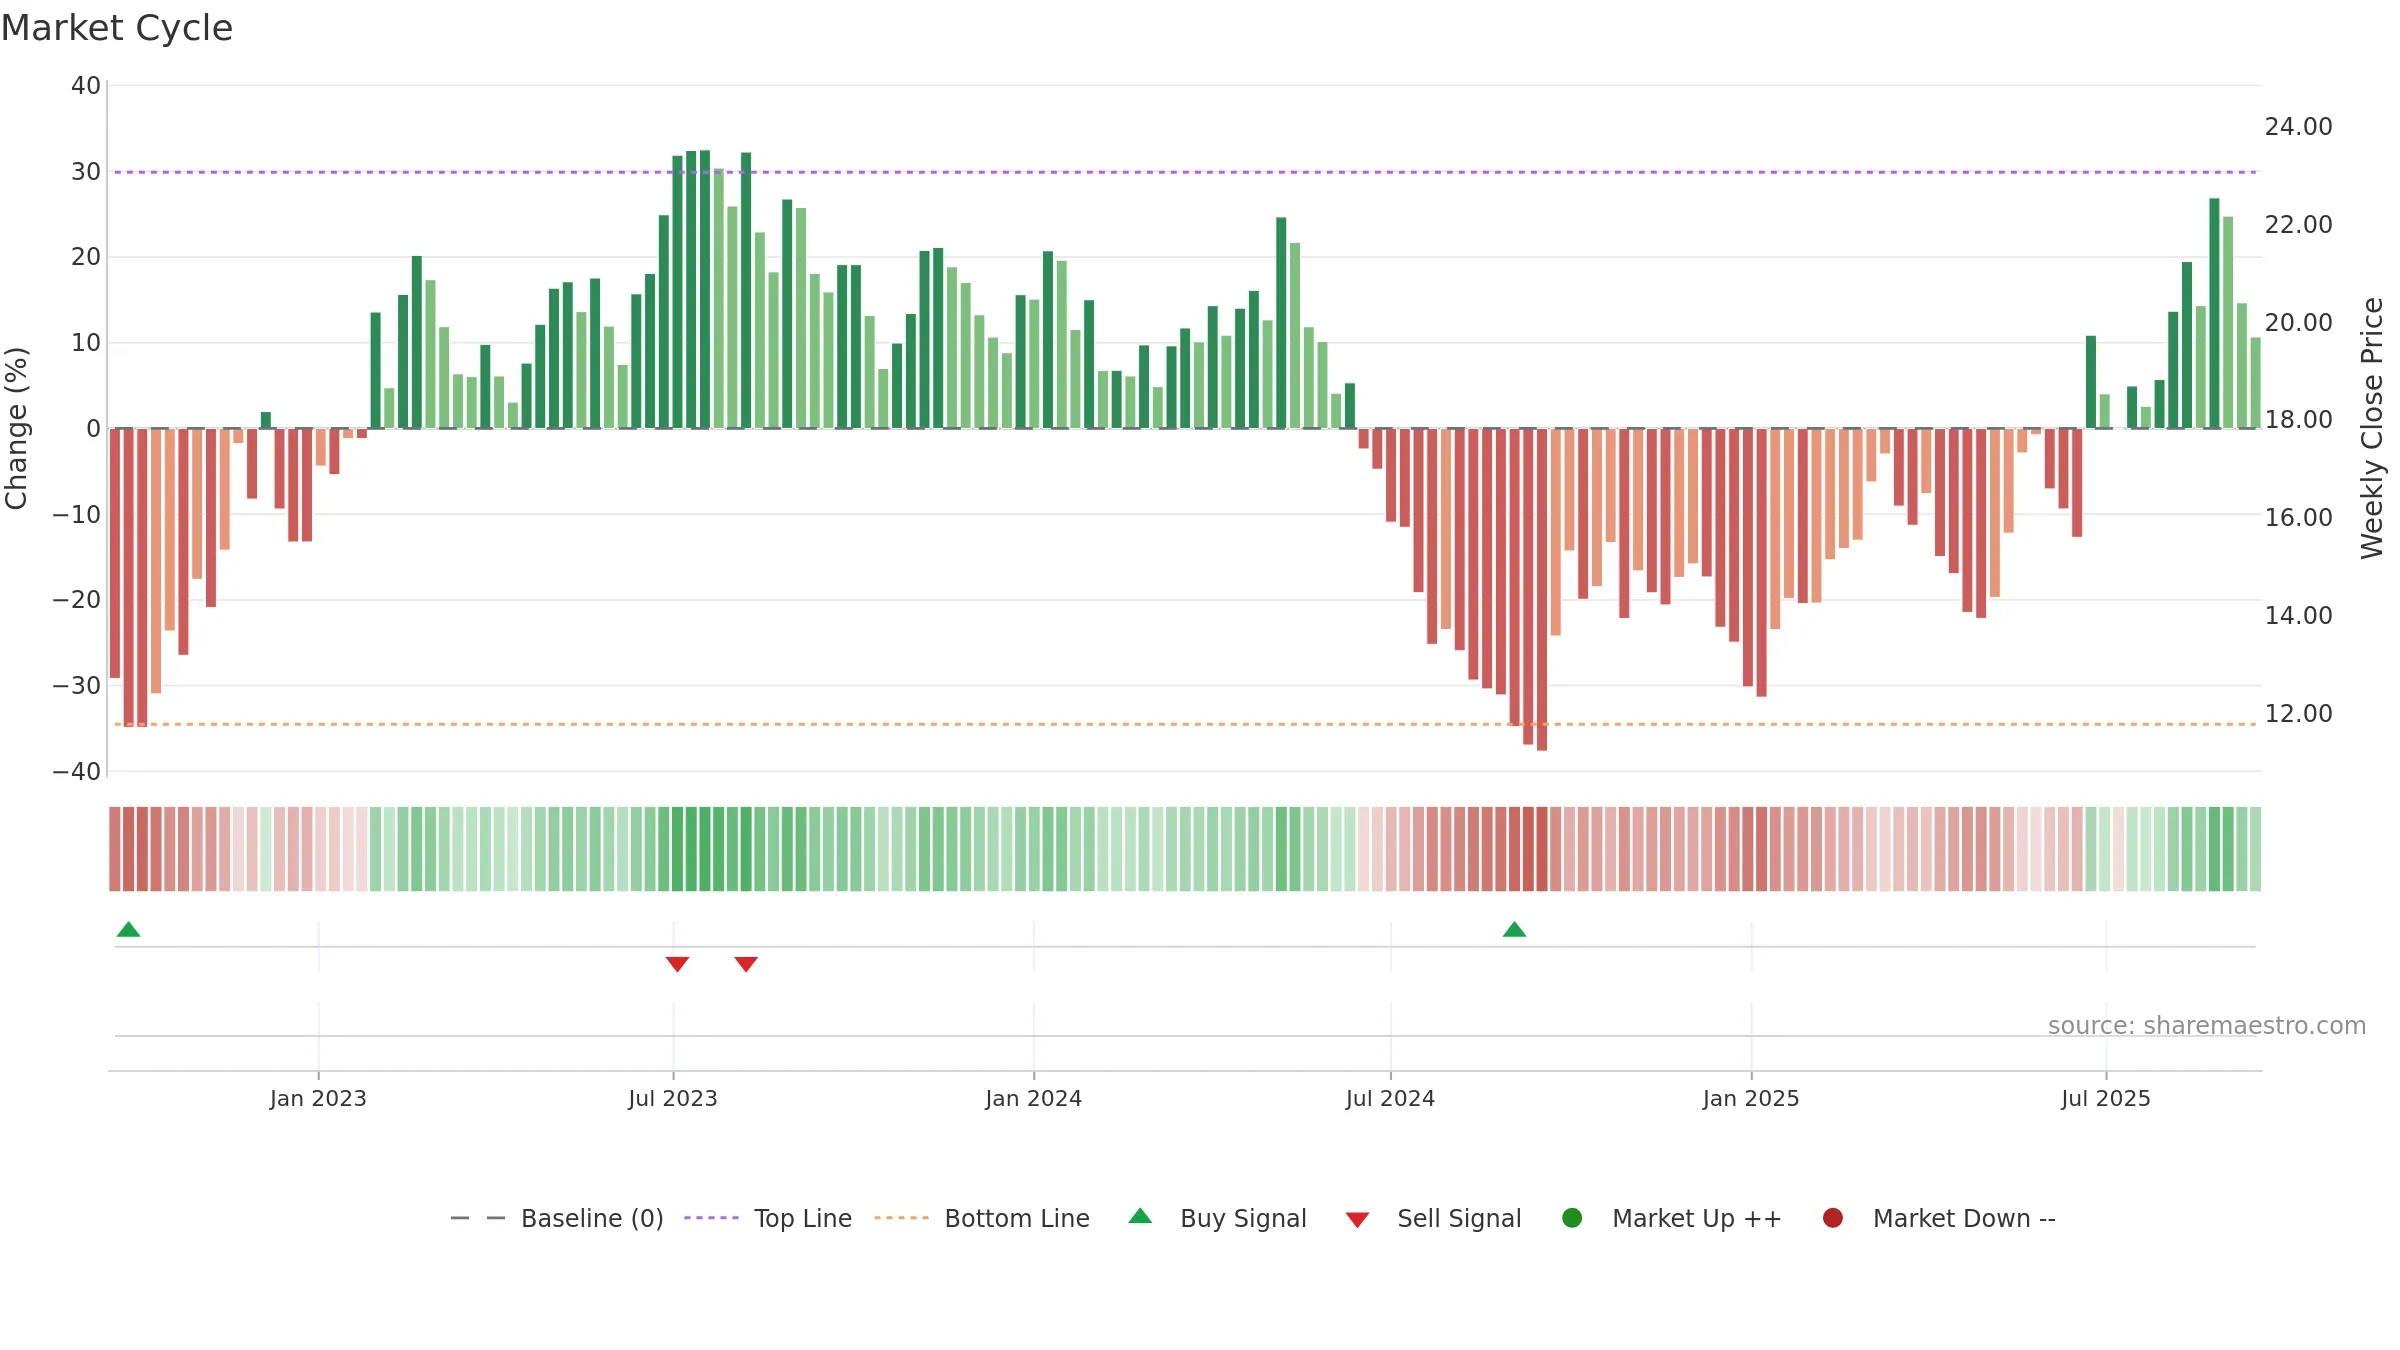The height and width of the screenshot is (1350, 2400).
Task: Click the Buy Signal legend label
Action: 1243,1218
